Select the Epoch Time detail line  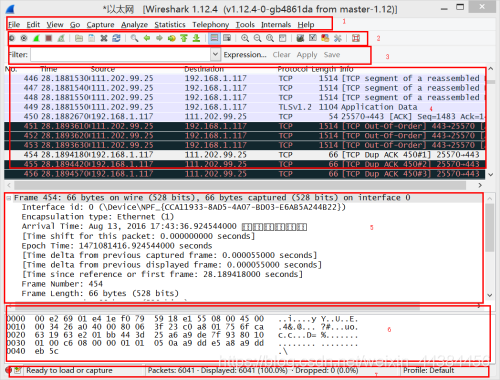[117, 246]
